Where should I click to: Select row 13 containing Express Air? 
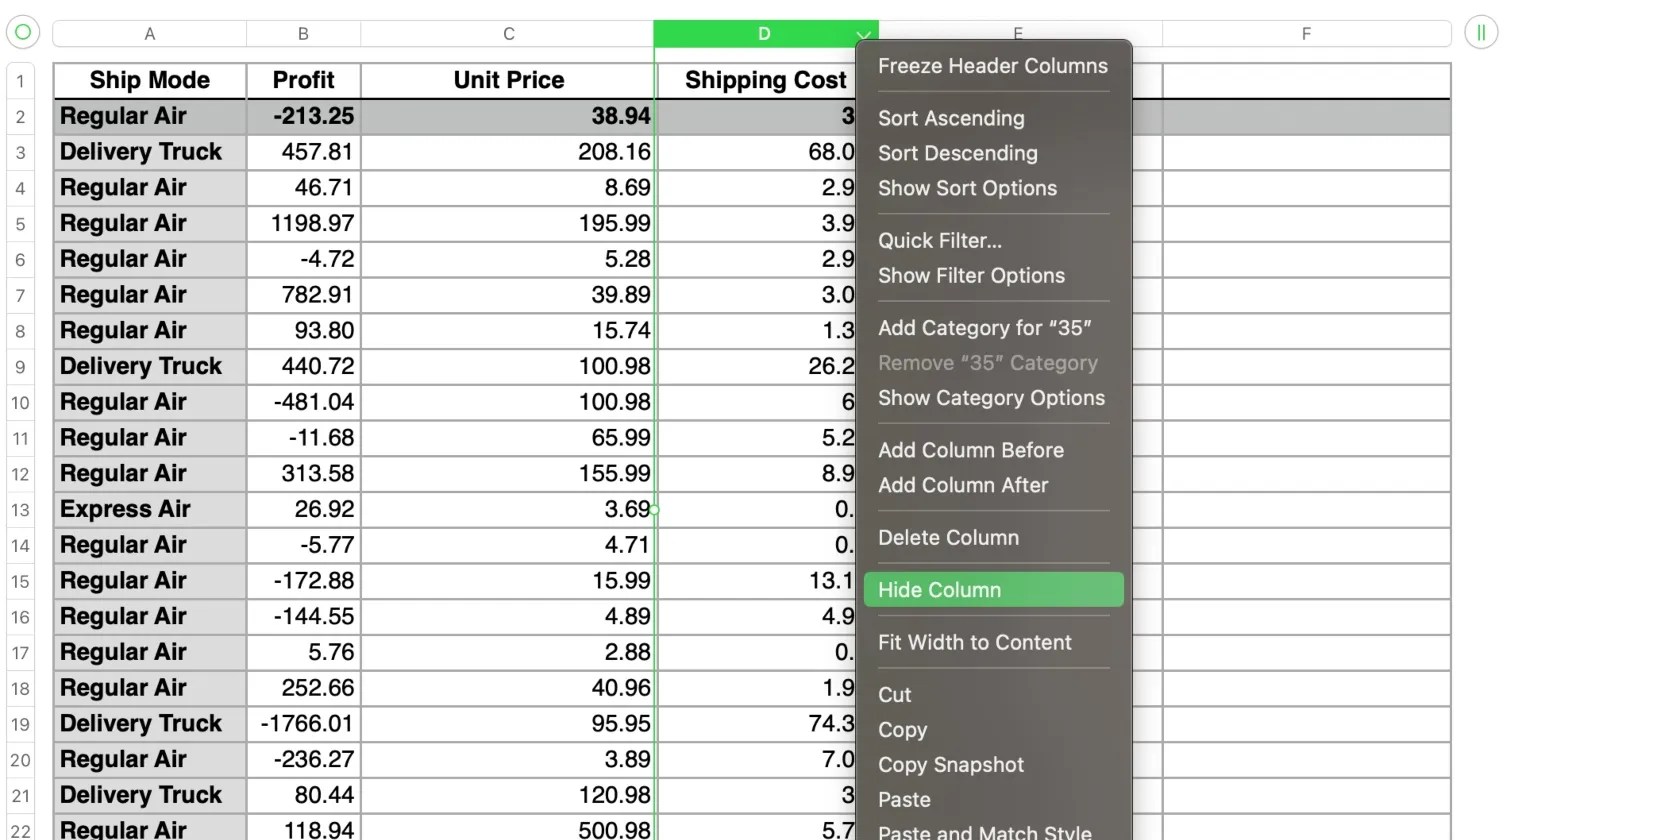pos(20,509)
